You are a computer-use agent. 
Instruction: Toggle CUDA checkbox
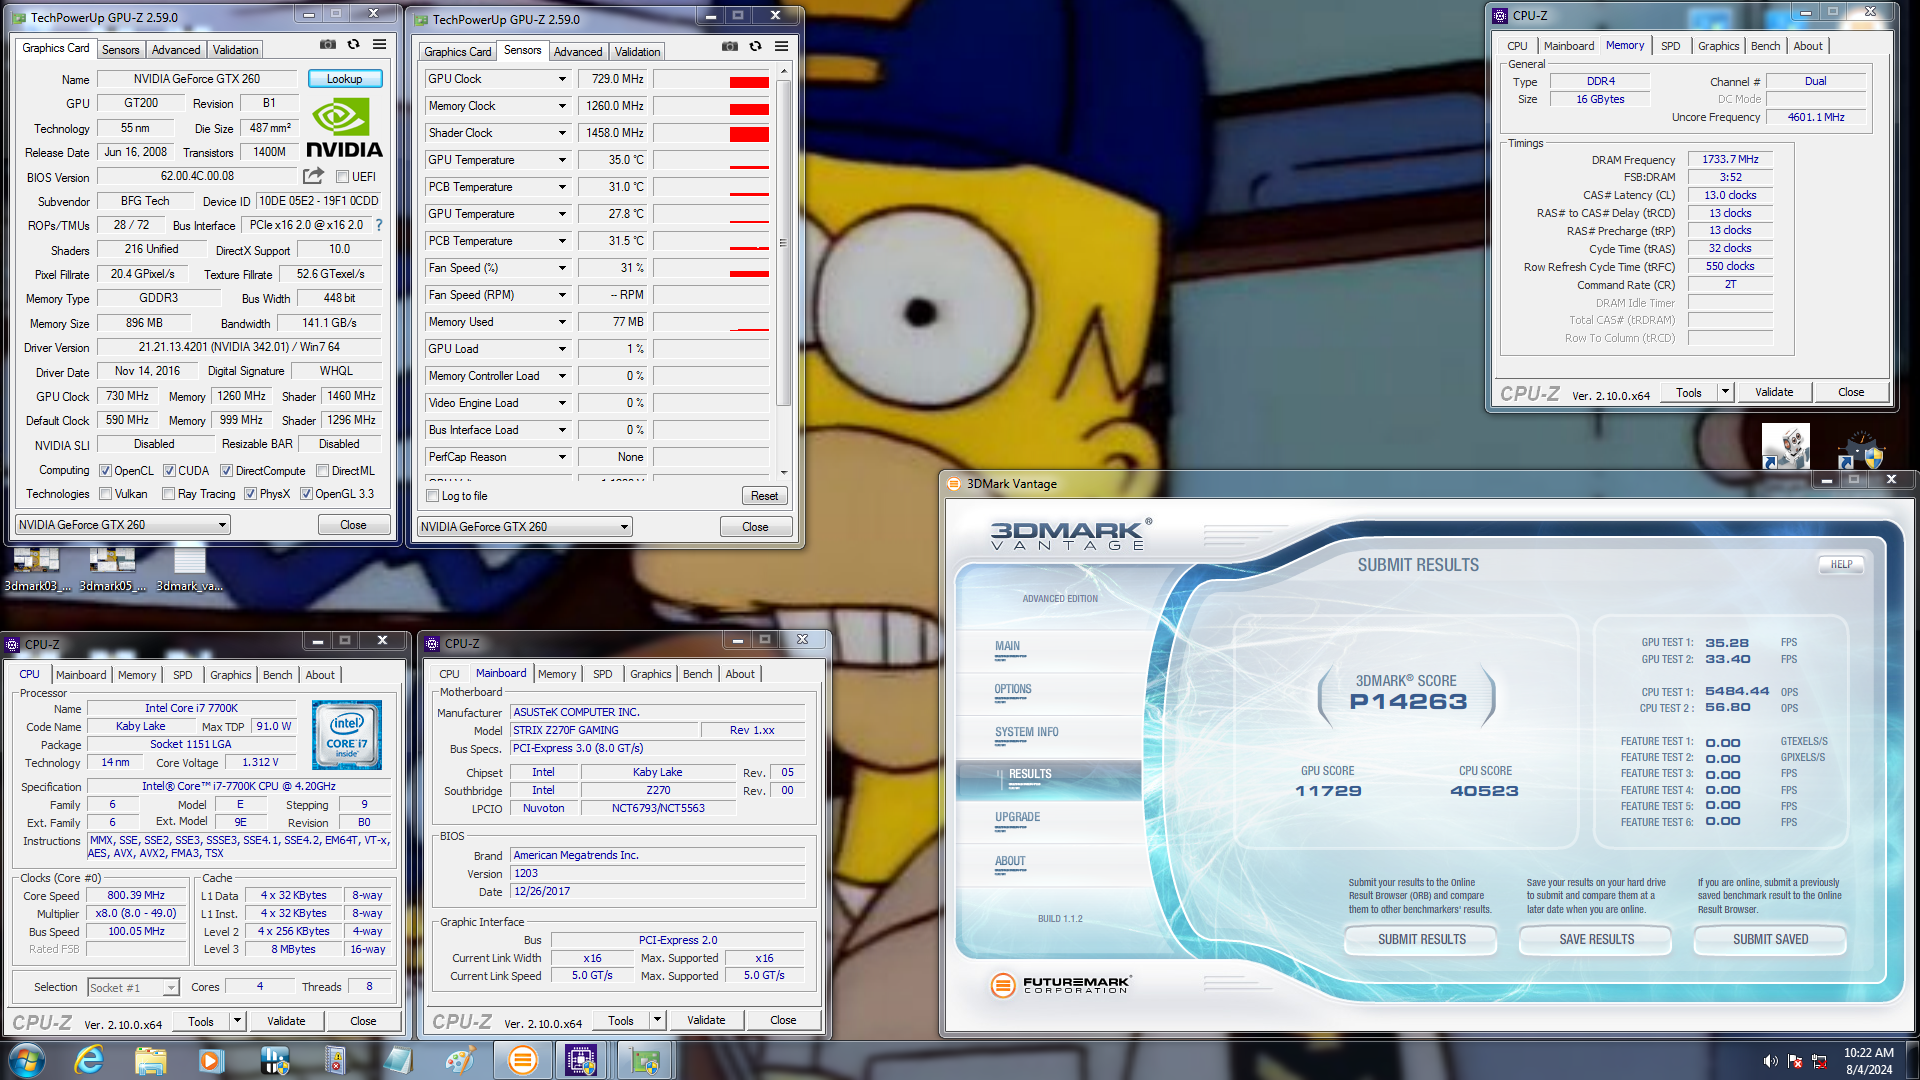point(169,471)
